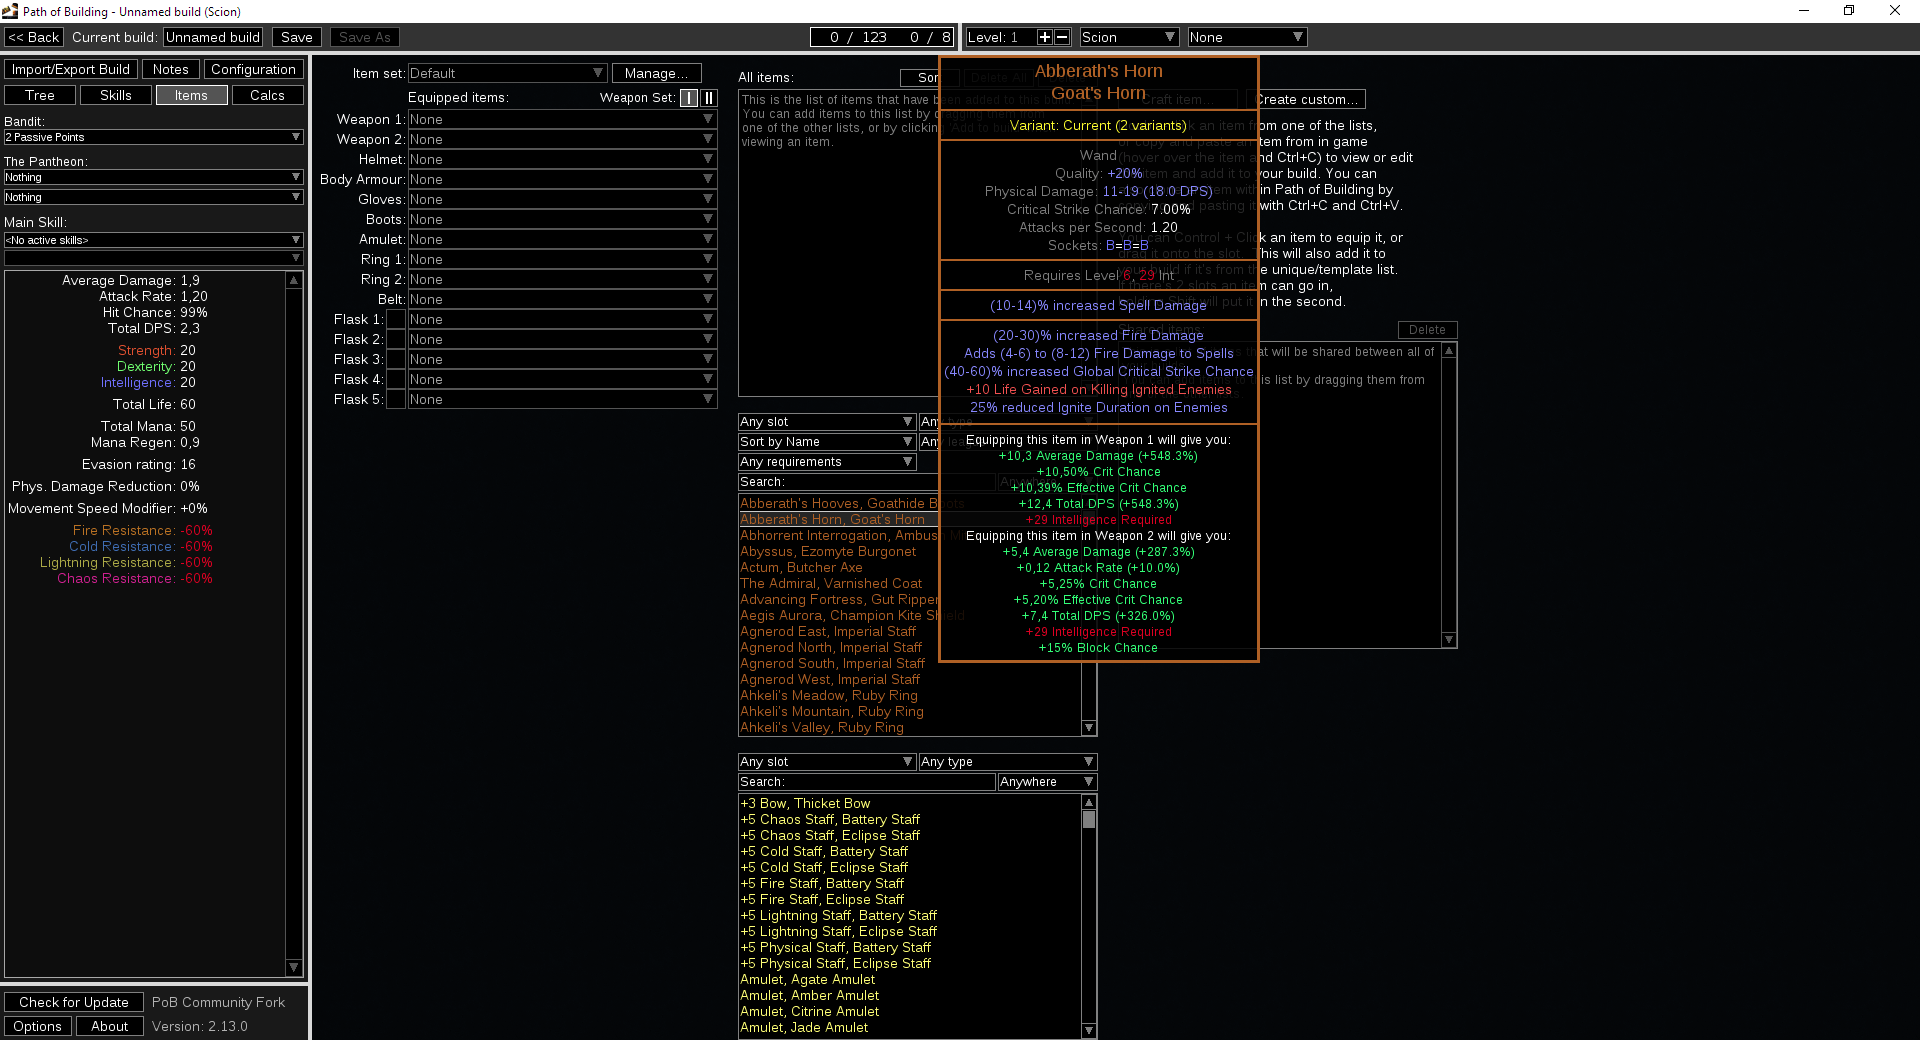Open the Any slot filter above Sort by Name
Viewport: 1920px width, 1040px height.
[827, 422]
